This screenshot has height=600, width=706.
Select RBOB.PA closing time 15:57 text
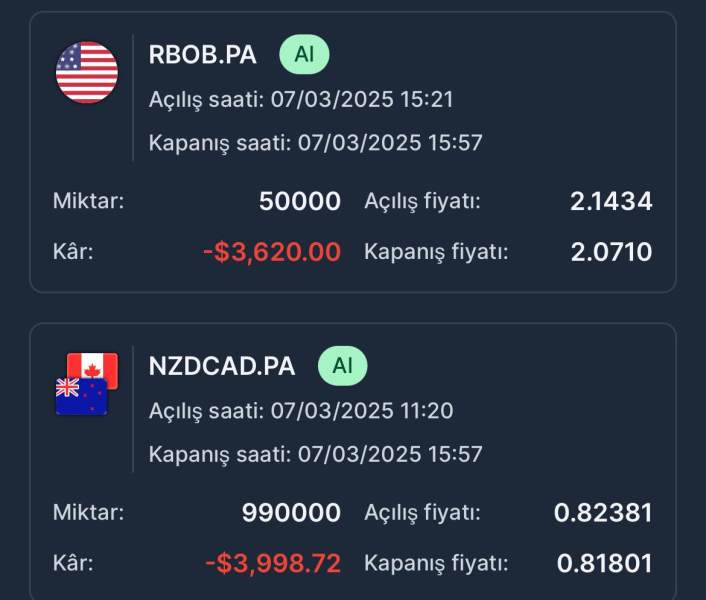[x=315, y=143]
